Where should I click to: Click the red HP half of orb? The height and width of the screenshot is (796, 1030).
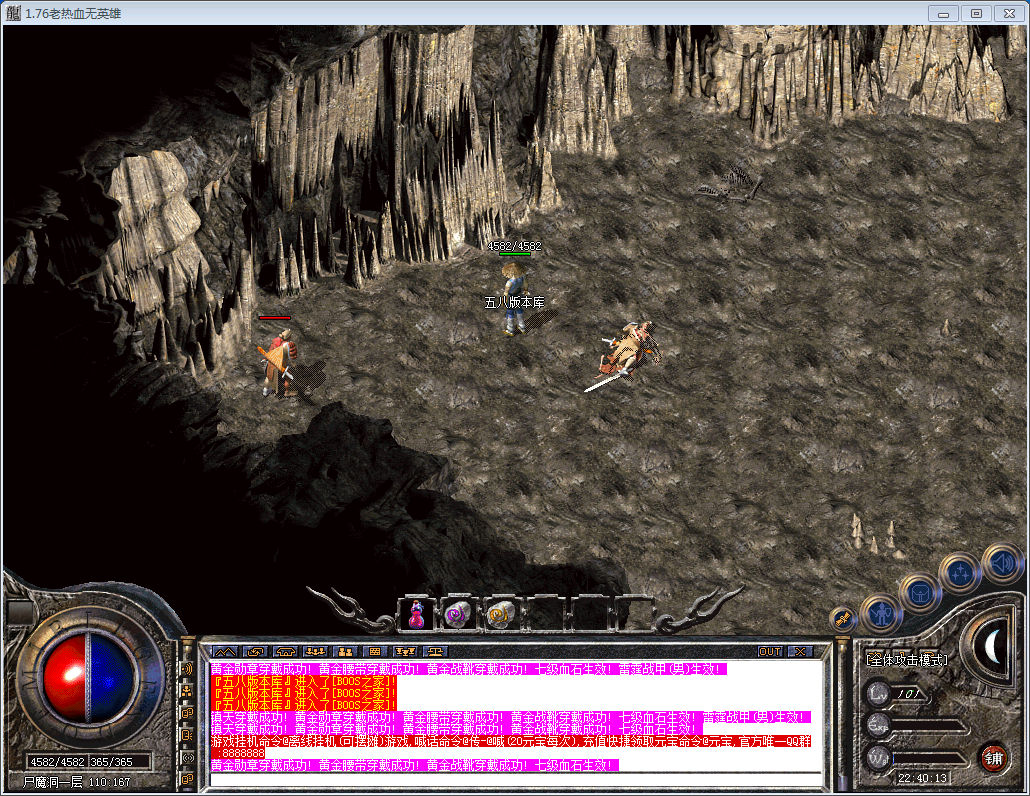(65, 676)
